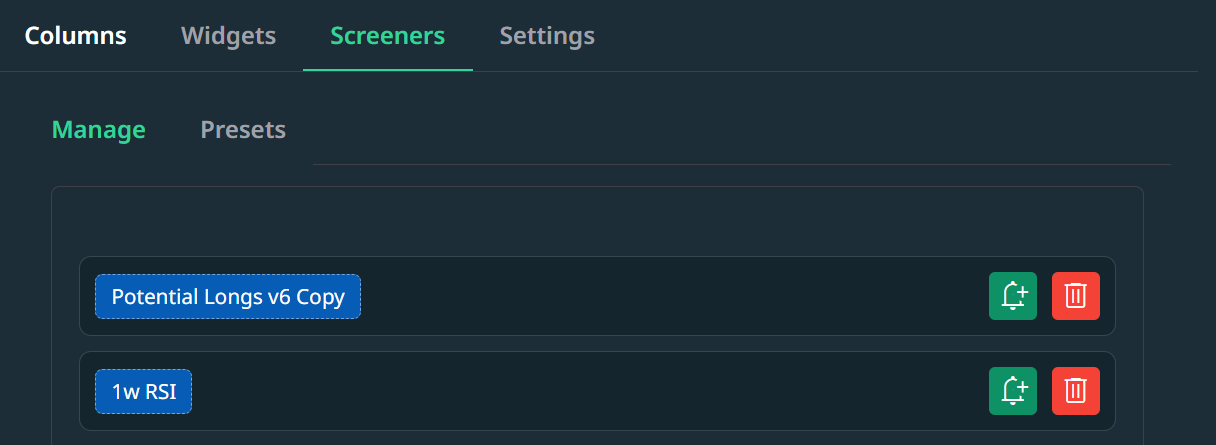Show the Manage sub-tab
The height and width of the screenshot is (445, 1216).
(x=99, y=130)
